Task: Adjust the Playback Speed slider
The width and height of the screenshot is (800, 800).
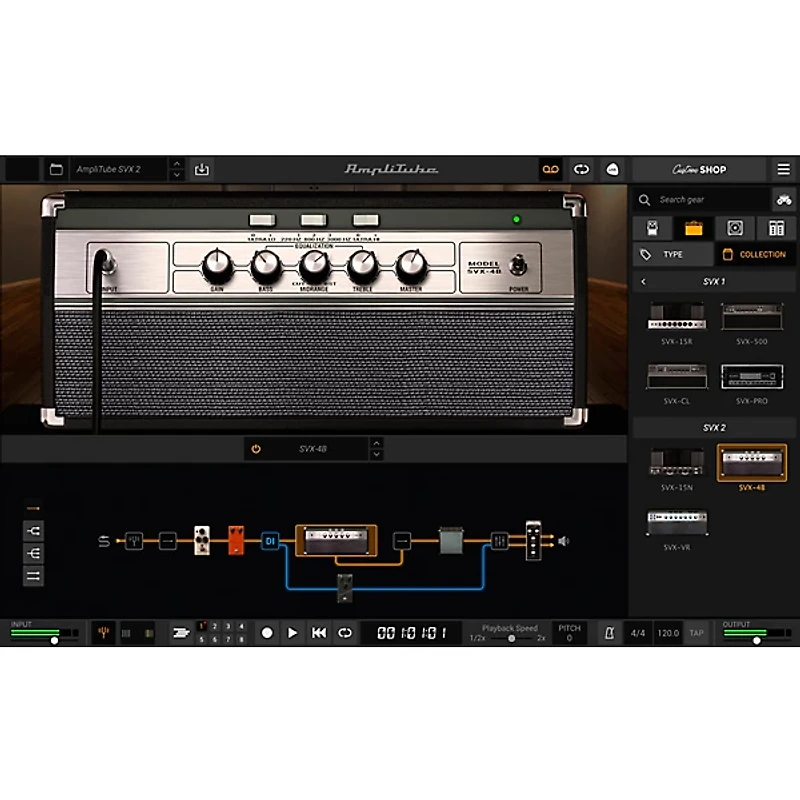Action: point(510,636)
